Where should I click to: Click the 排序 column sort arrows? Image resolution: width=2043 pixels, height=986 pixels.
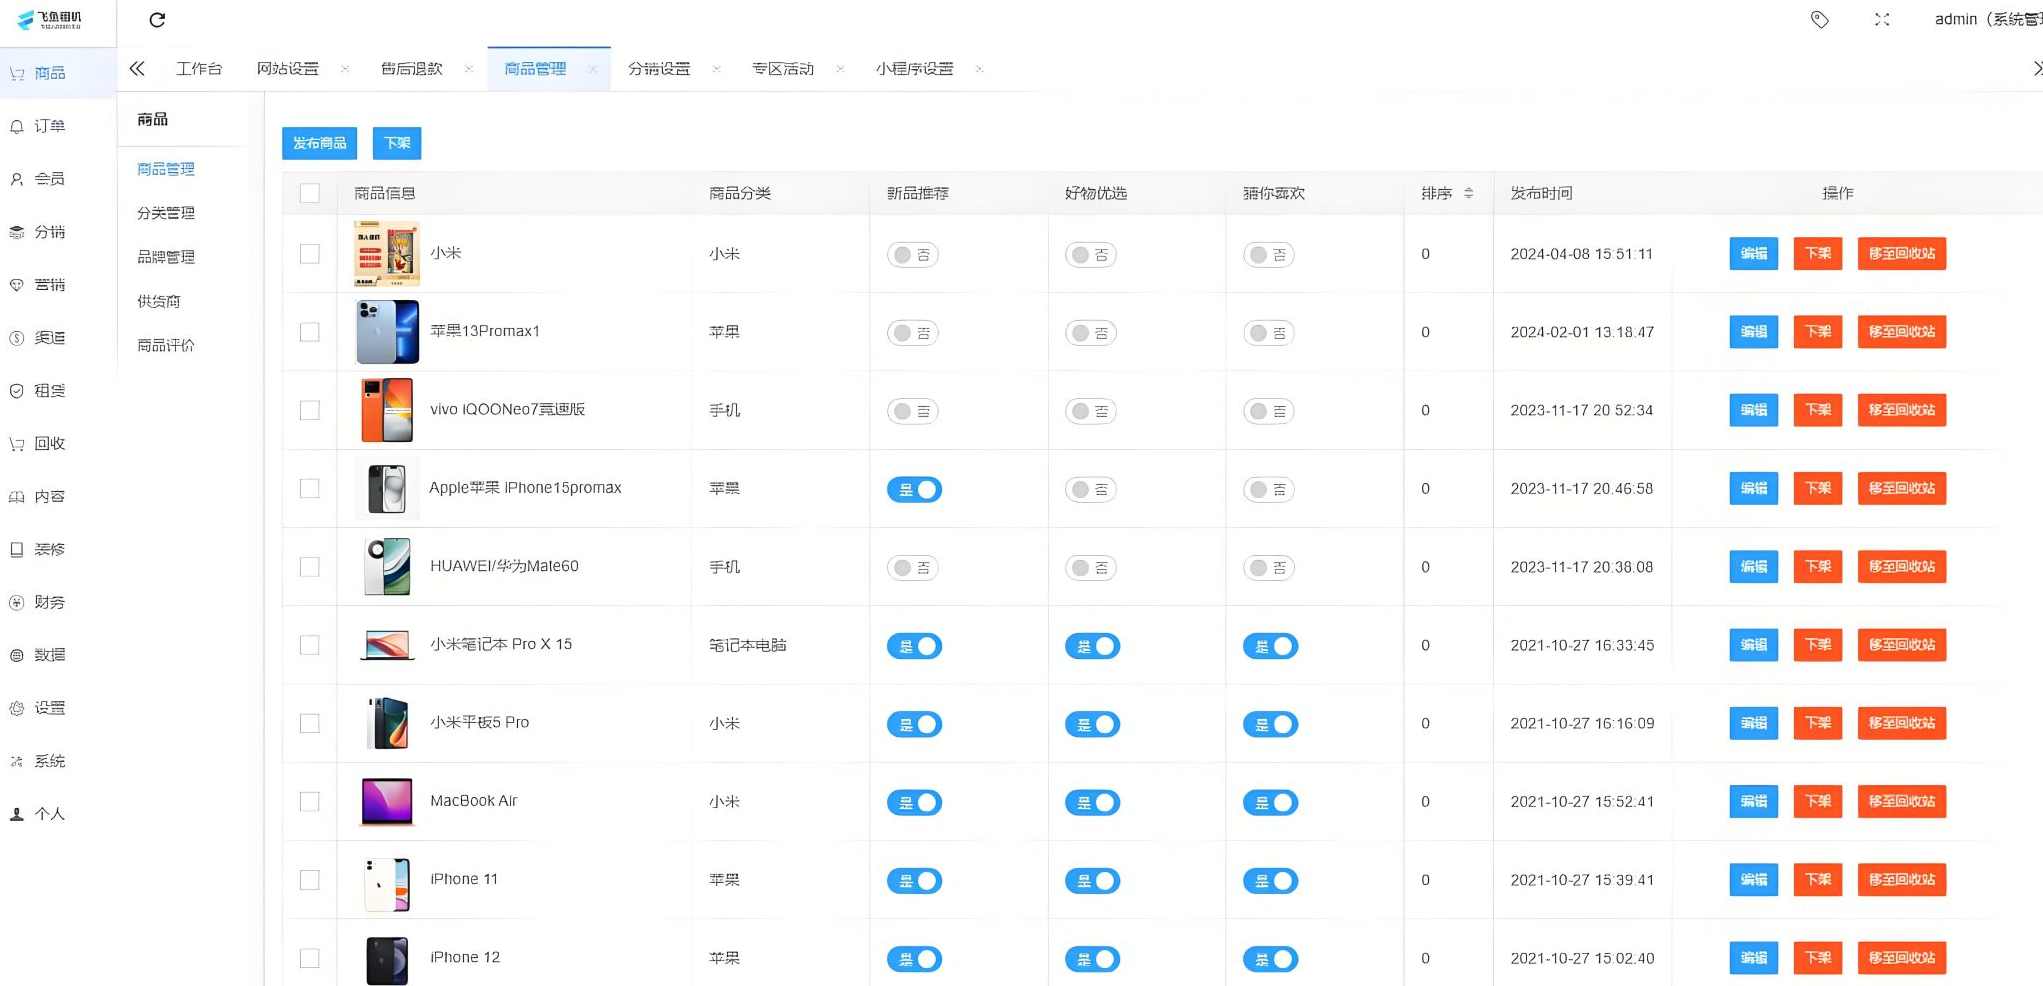coord(1468,193)
